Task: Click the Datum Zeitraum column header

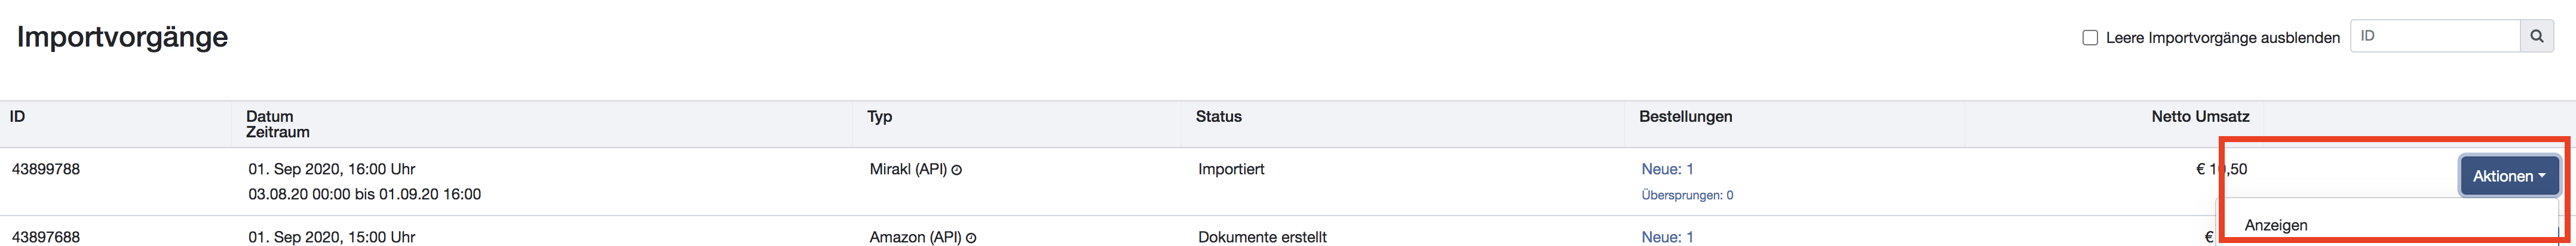Action: [x=277, y=124]
